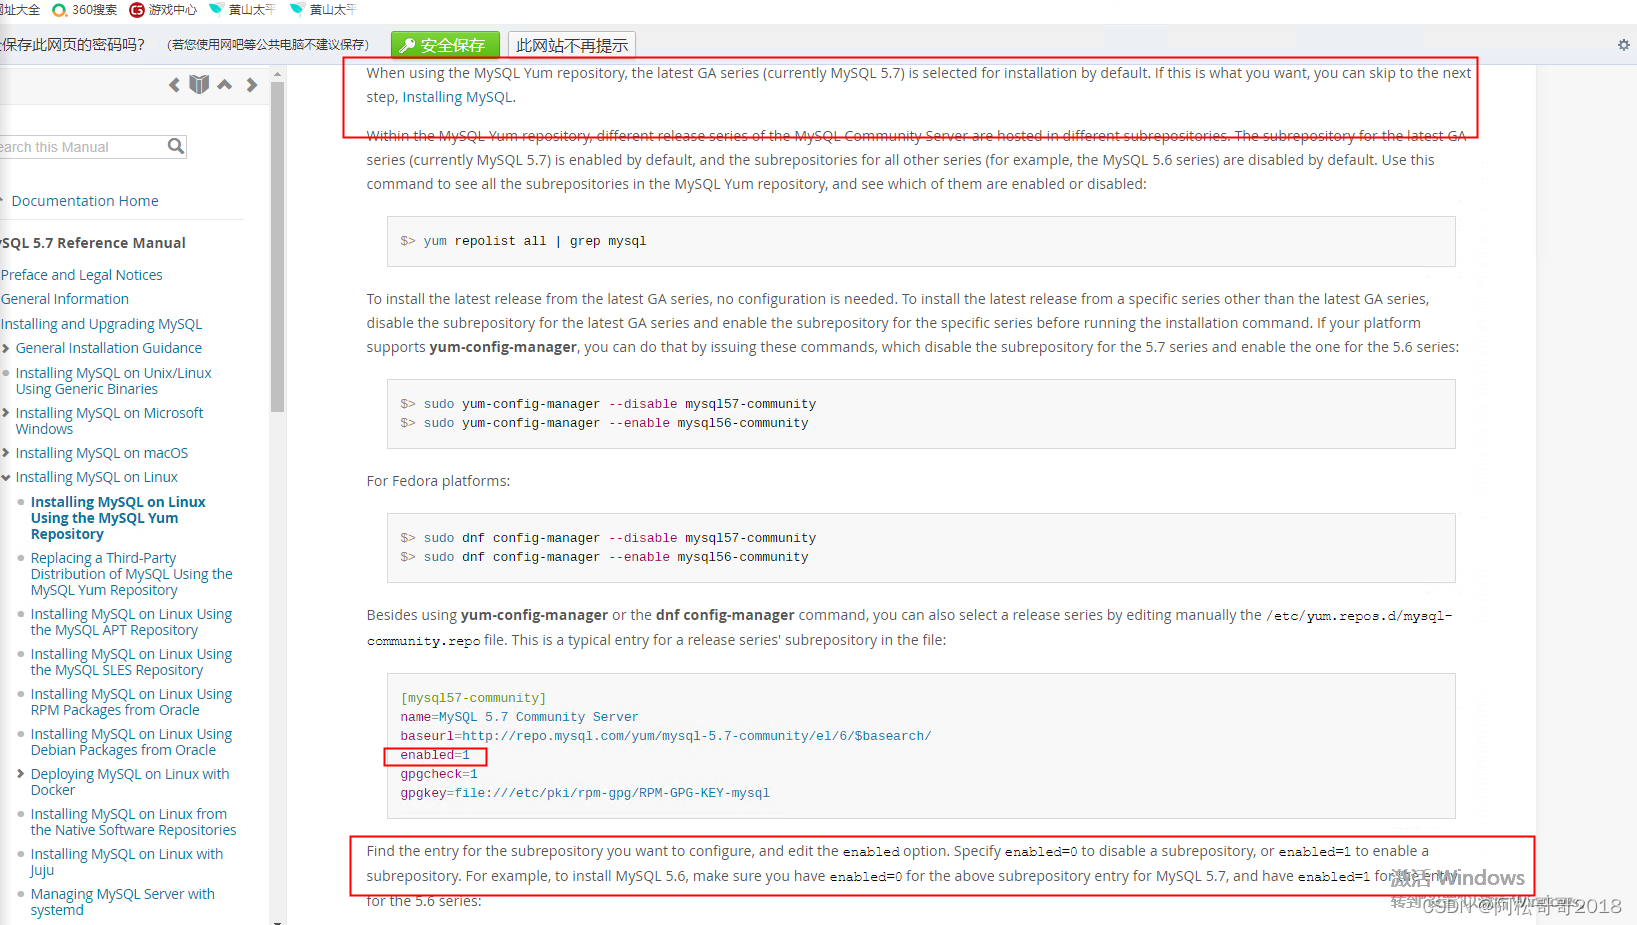The image size is (1637, 925).
Task: Open Preface and Legal Notices
Action: coord(81,275)
